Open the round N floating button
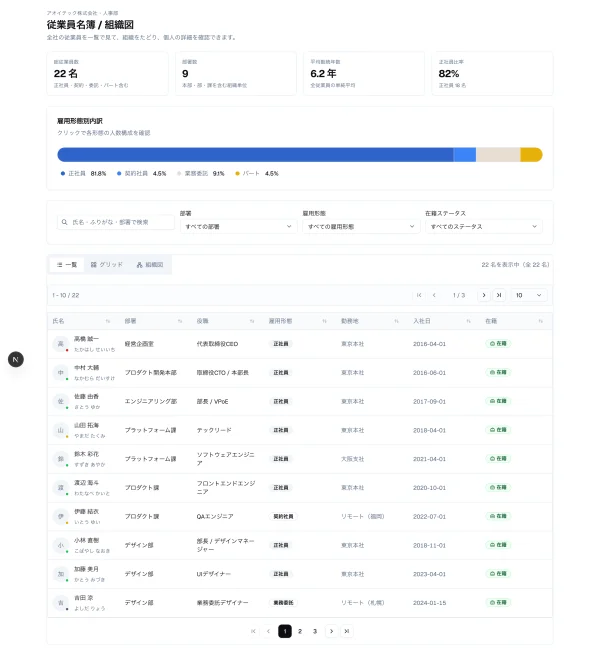 (x=16, y=359)
